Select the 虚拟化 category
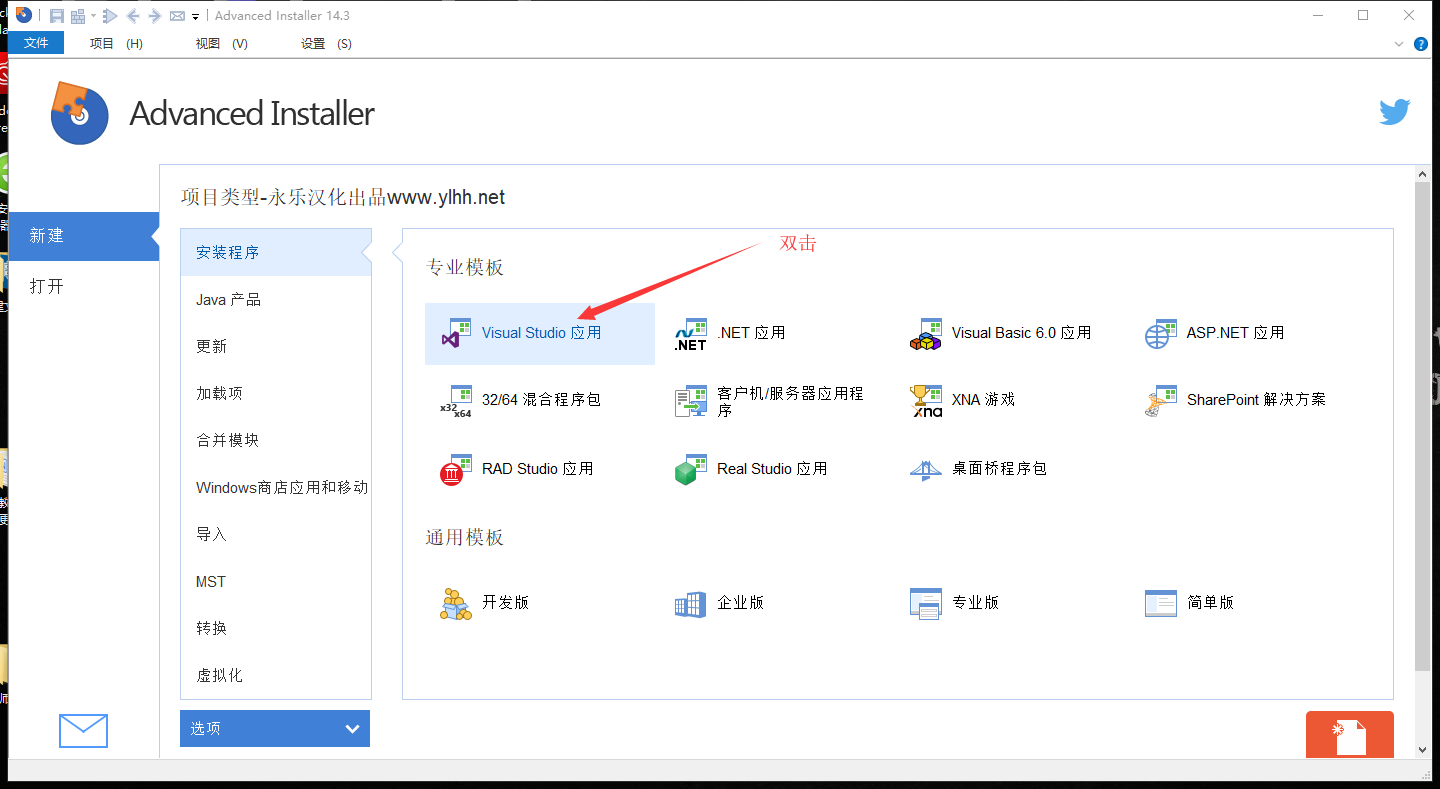The width and height of the screenshot is (1440, 789). coord(276,675)
